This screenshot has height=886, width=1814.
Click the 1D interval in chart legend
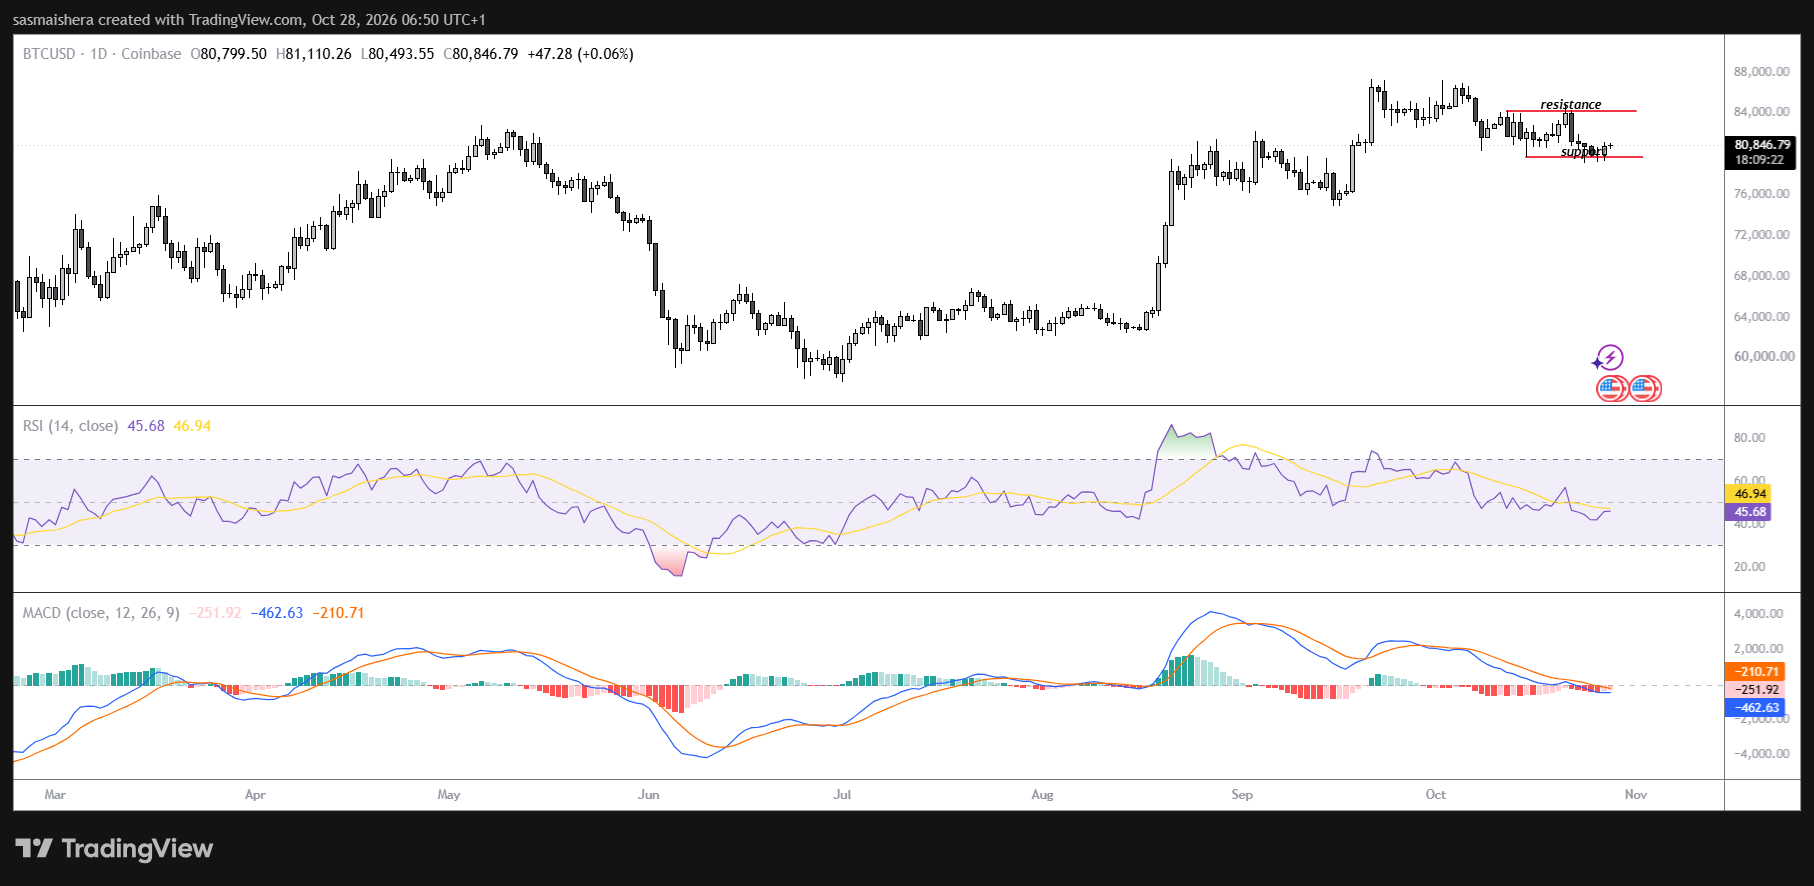click(98, 54)
